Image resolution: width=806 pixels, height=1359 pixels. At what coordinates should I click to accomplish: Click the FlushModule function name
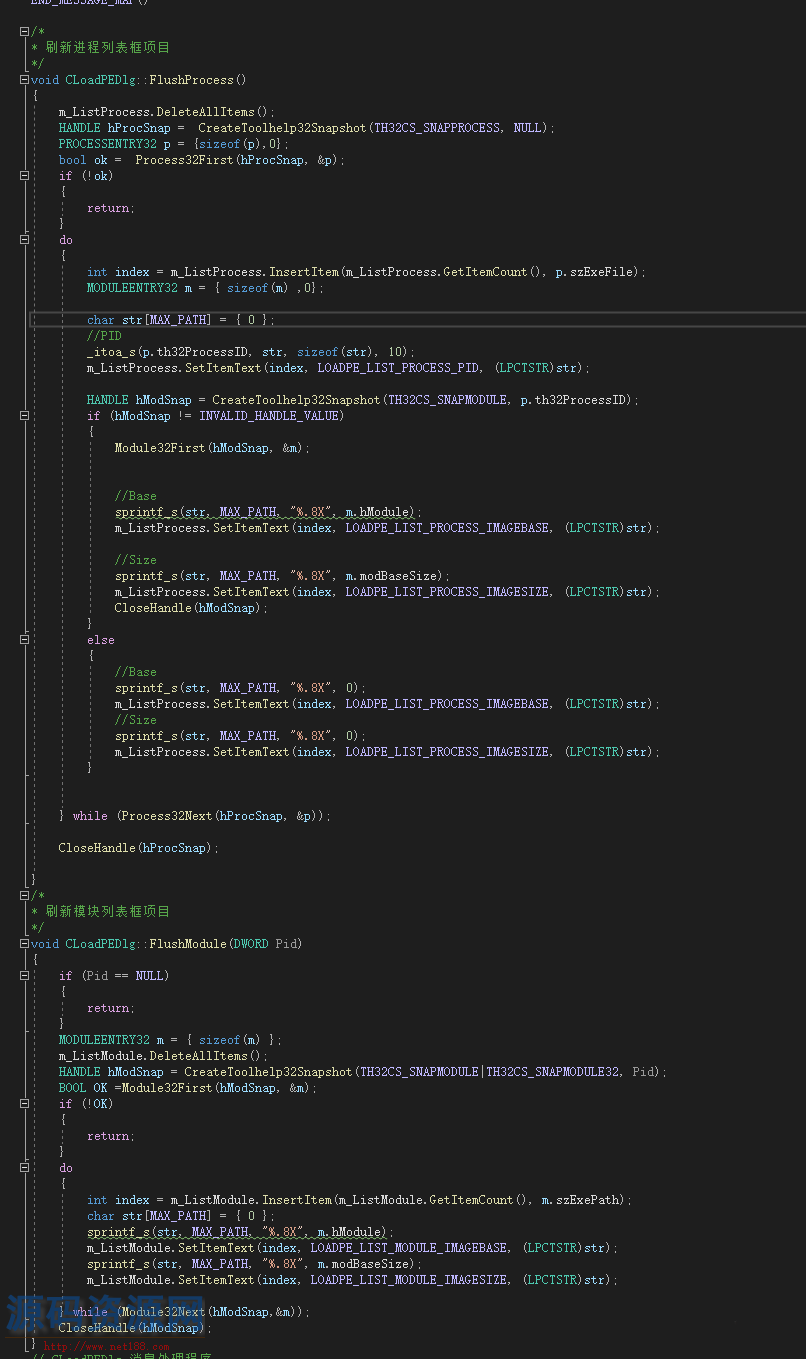click(x=187, y=944)
